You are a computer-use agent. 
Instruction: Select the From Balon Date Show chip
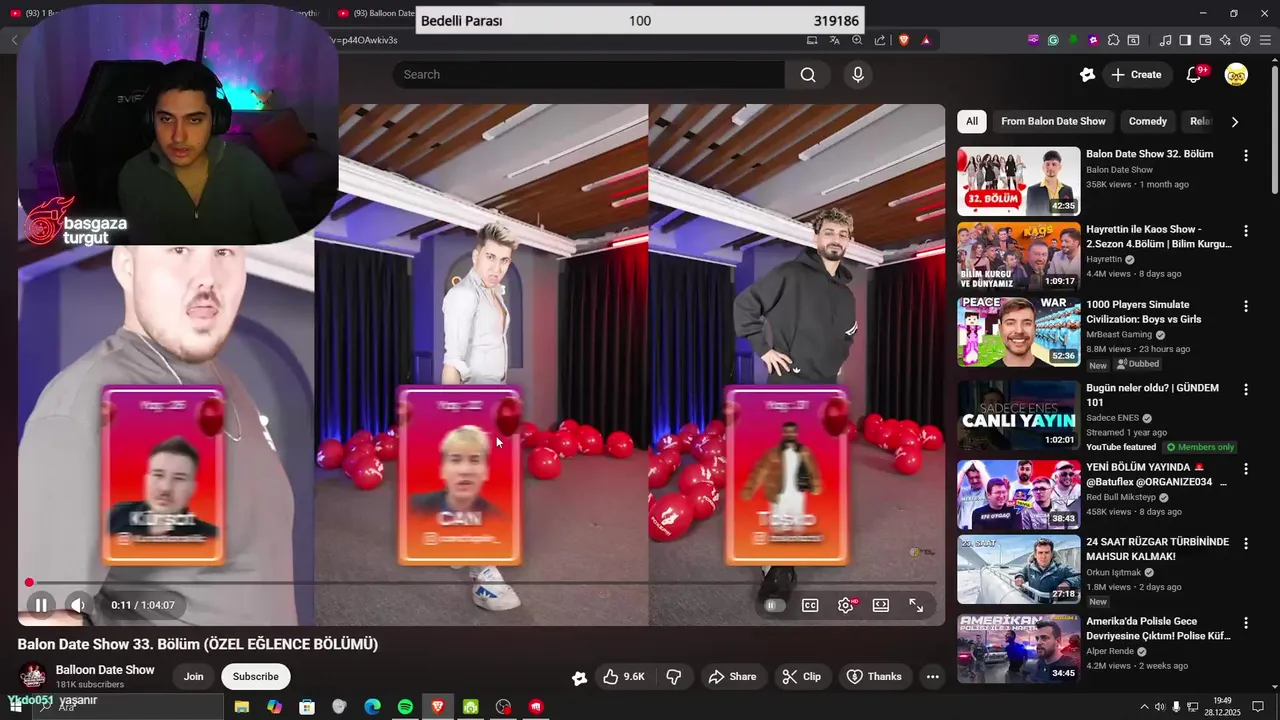pyautogui.click(x=1053, y=121)
